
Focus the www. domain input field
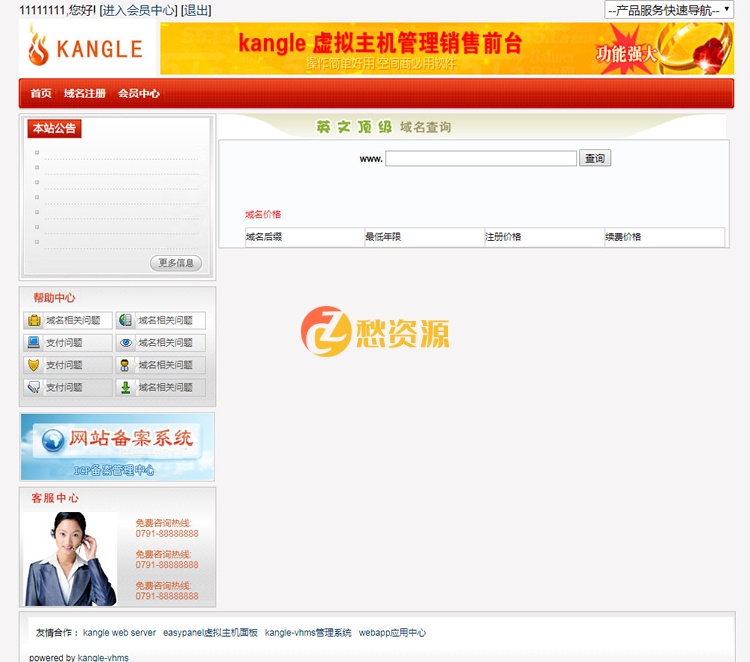(481, 158)
